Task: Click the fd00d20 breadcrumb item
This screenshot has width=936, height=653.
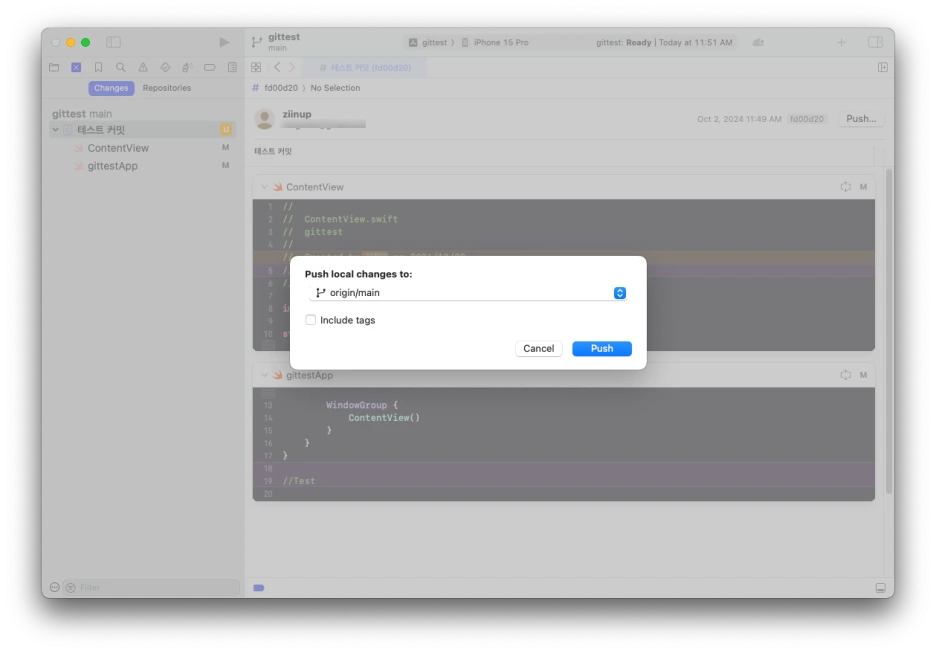Action: (x=281, y=88)
